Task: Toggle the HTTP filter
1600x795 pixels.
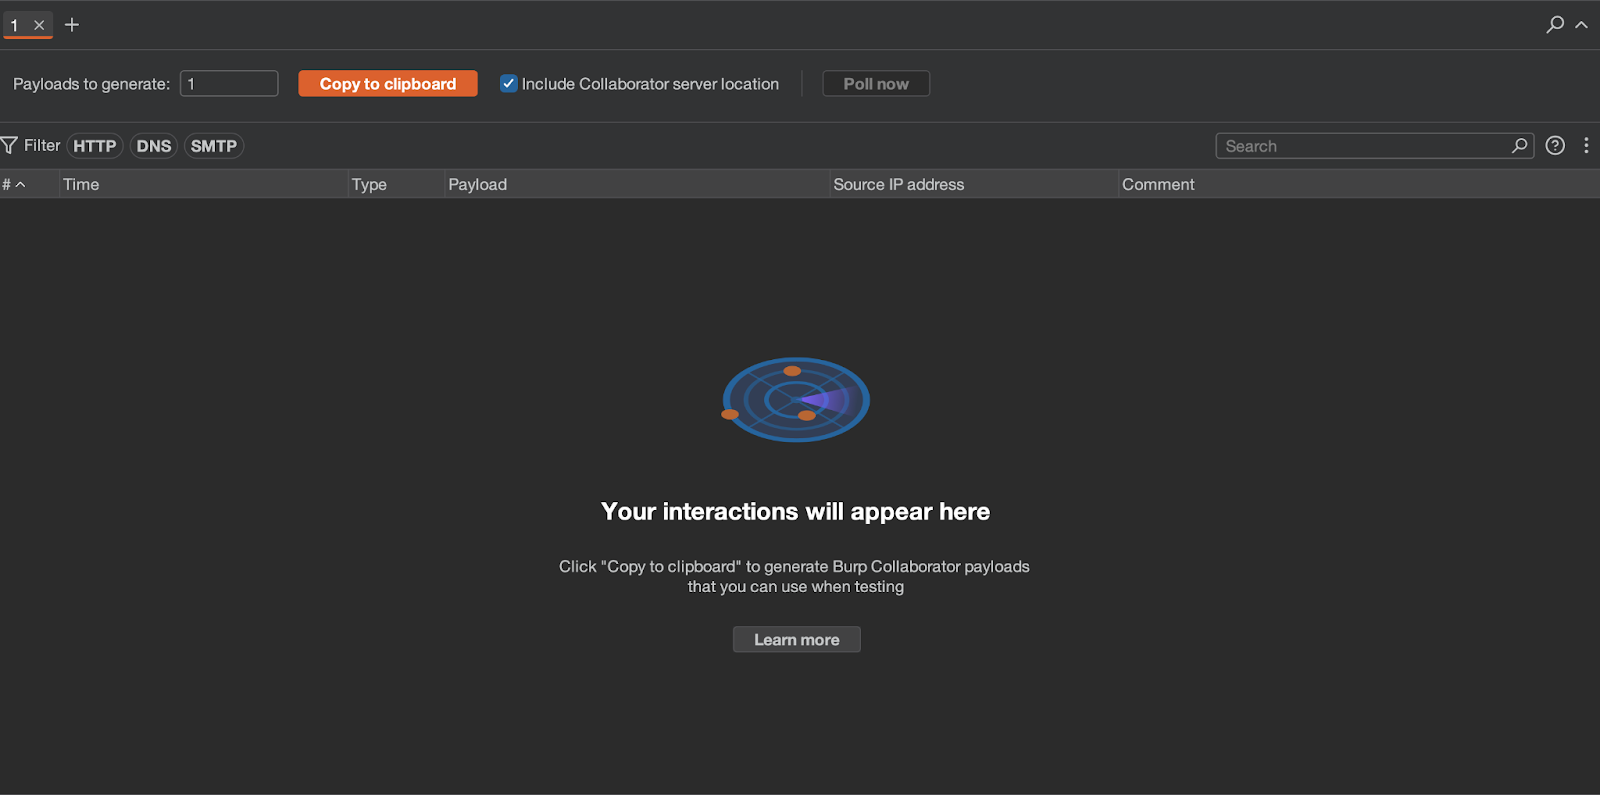Action: 95,146
